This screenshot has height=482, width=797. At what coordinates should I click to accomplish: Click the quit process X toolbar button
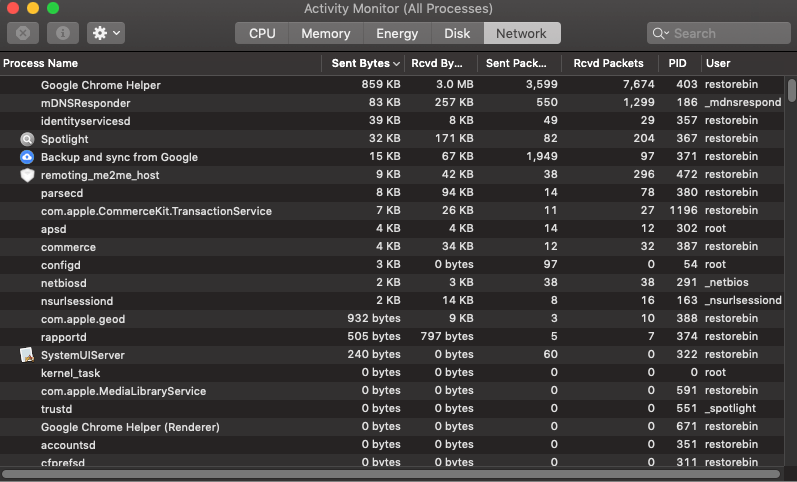click(23, 34)
